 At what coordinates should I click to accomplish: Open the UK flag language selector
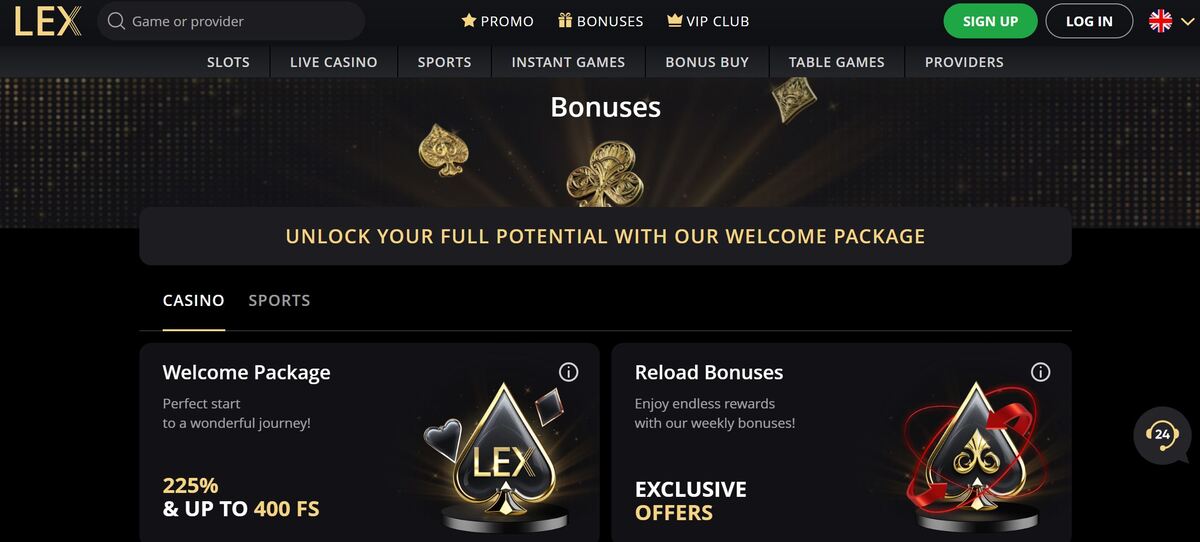(1166, 21)
